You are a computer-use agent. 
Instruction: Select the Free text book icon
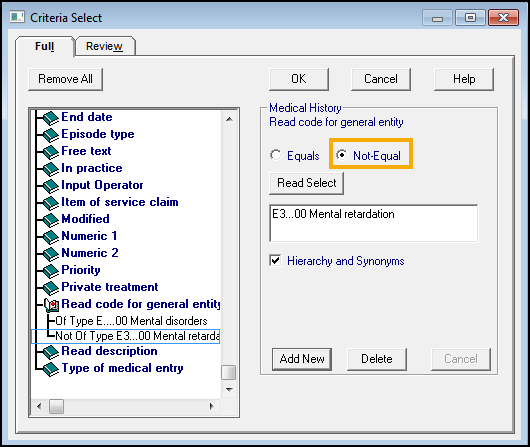(x=51, y=151)
